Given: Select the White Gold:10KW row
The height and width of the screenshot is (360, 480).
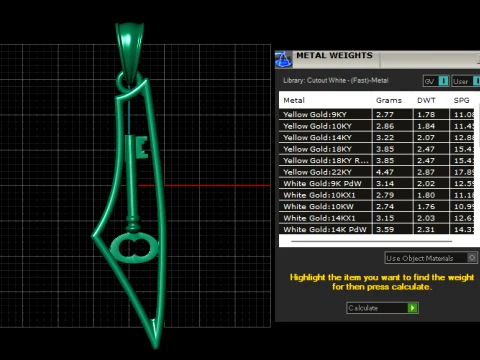Looking at the screenshot, I should click(376, 206).
